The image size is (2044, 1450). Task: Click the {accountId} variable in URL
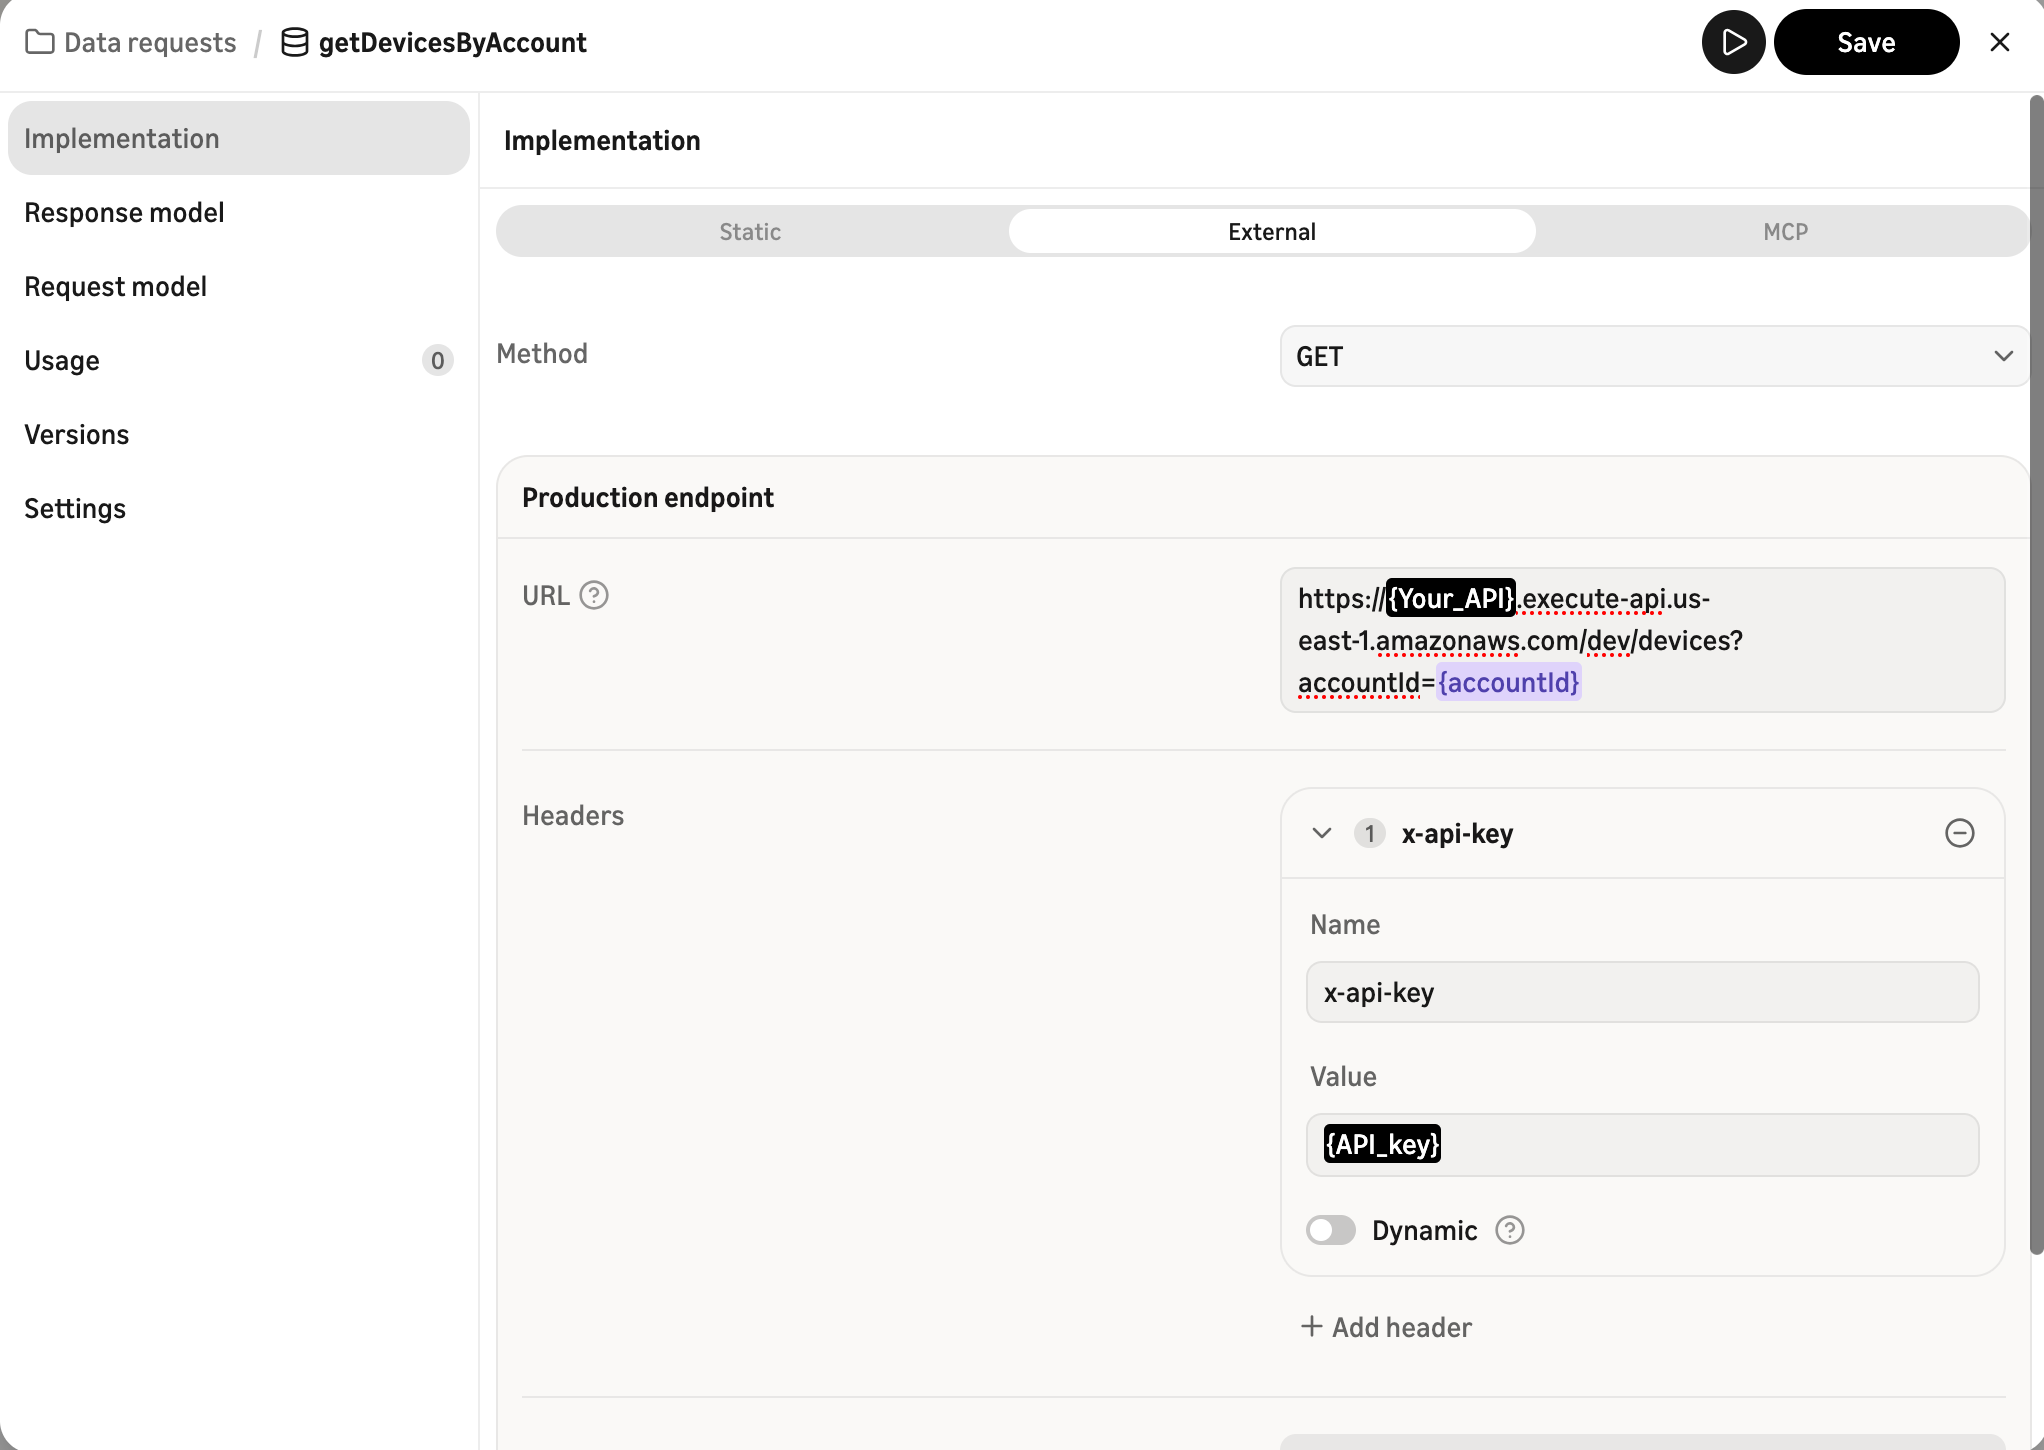(1508, 682)
